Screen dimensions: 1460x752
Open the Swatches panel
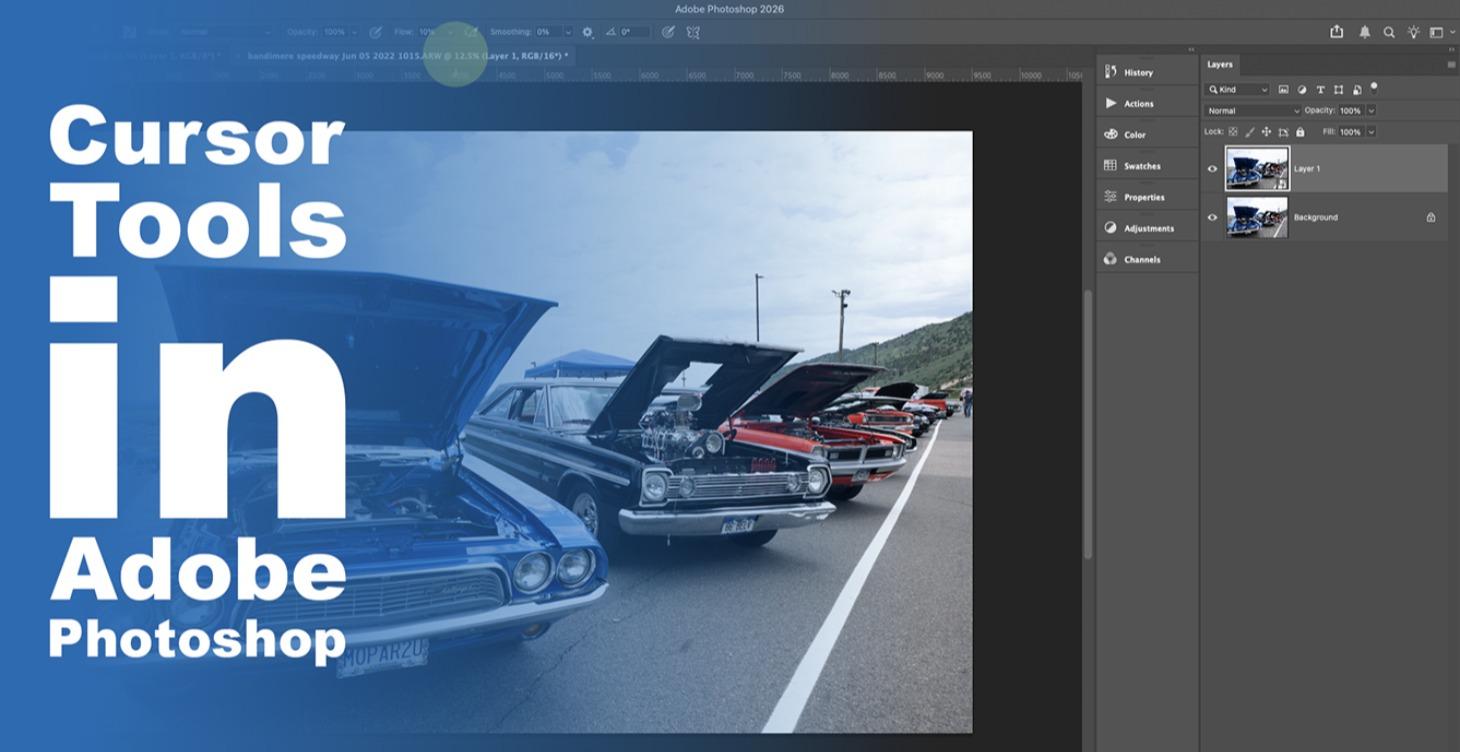point(1147,166)
